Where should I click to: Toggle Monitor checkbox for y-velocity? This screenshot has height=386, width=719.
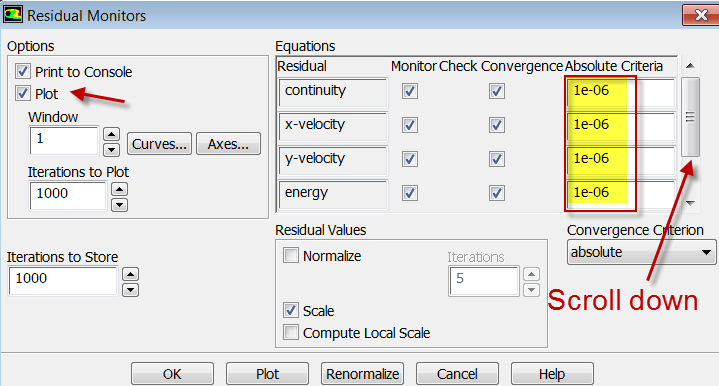409,159
